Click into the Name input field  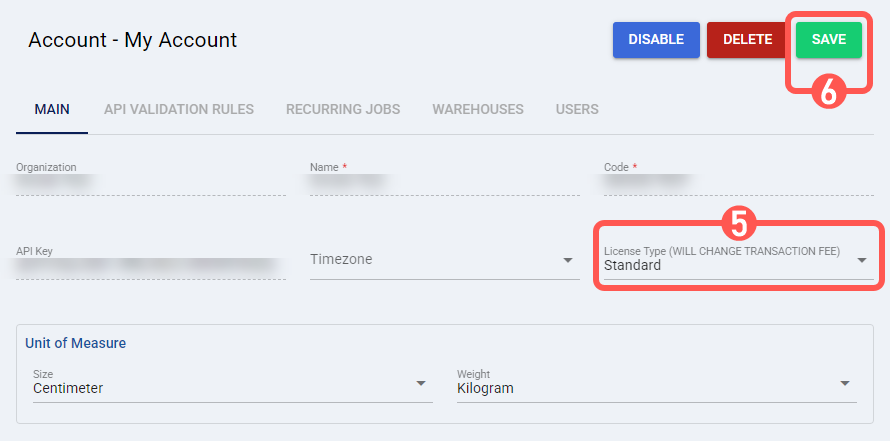coord(444,180)
